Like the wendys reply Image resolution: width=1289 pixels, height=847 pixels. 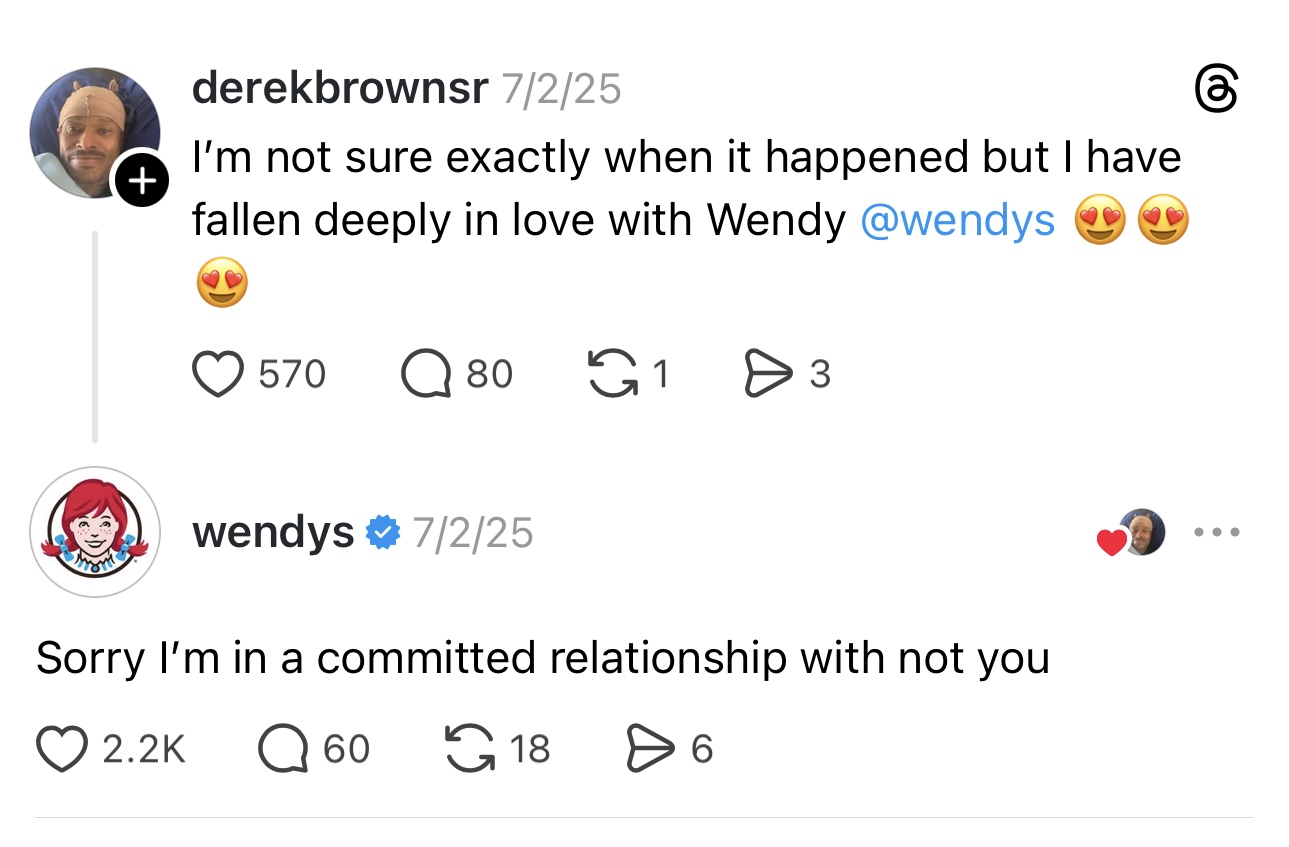(62, 749)
